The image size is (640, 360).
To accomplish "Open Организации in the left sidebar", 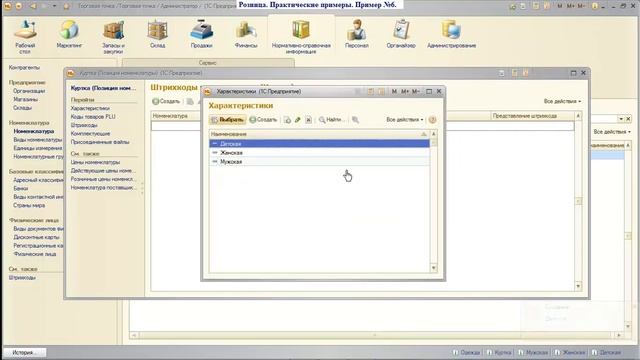I will (x=29, y=91).
